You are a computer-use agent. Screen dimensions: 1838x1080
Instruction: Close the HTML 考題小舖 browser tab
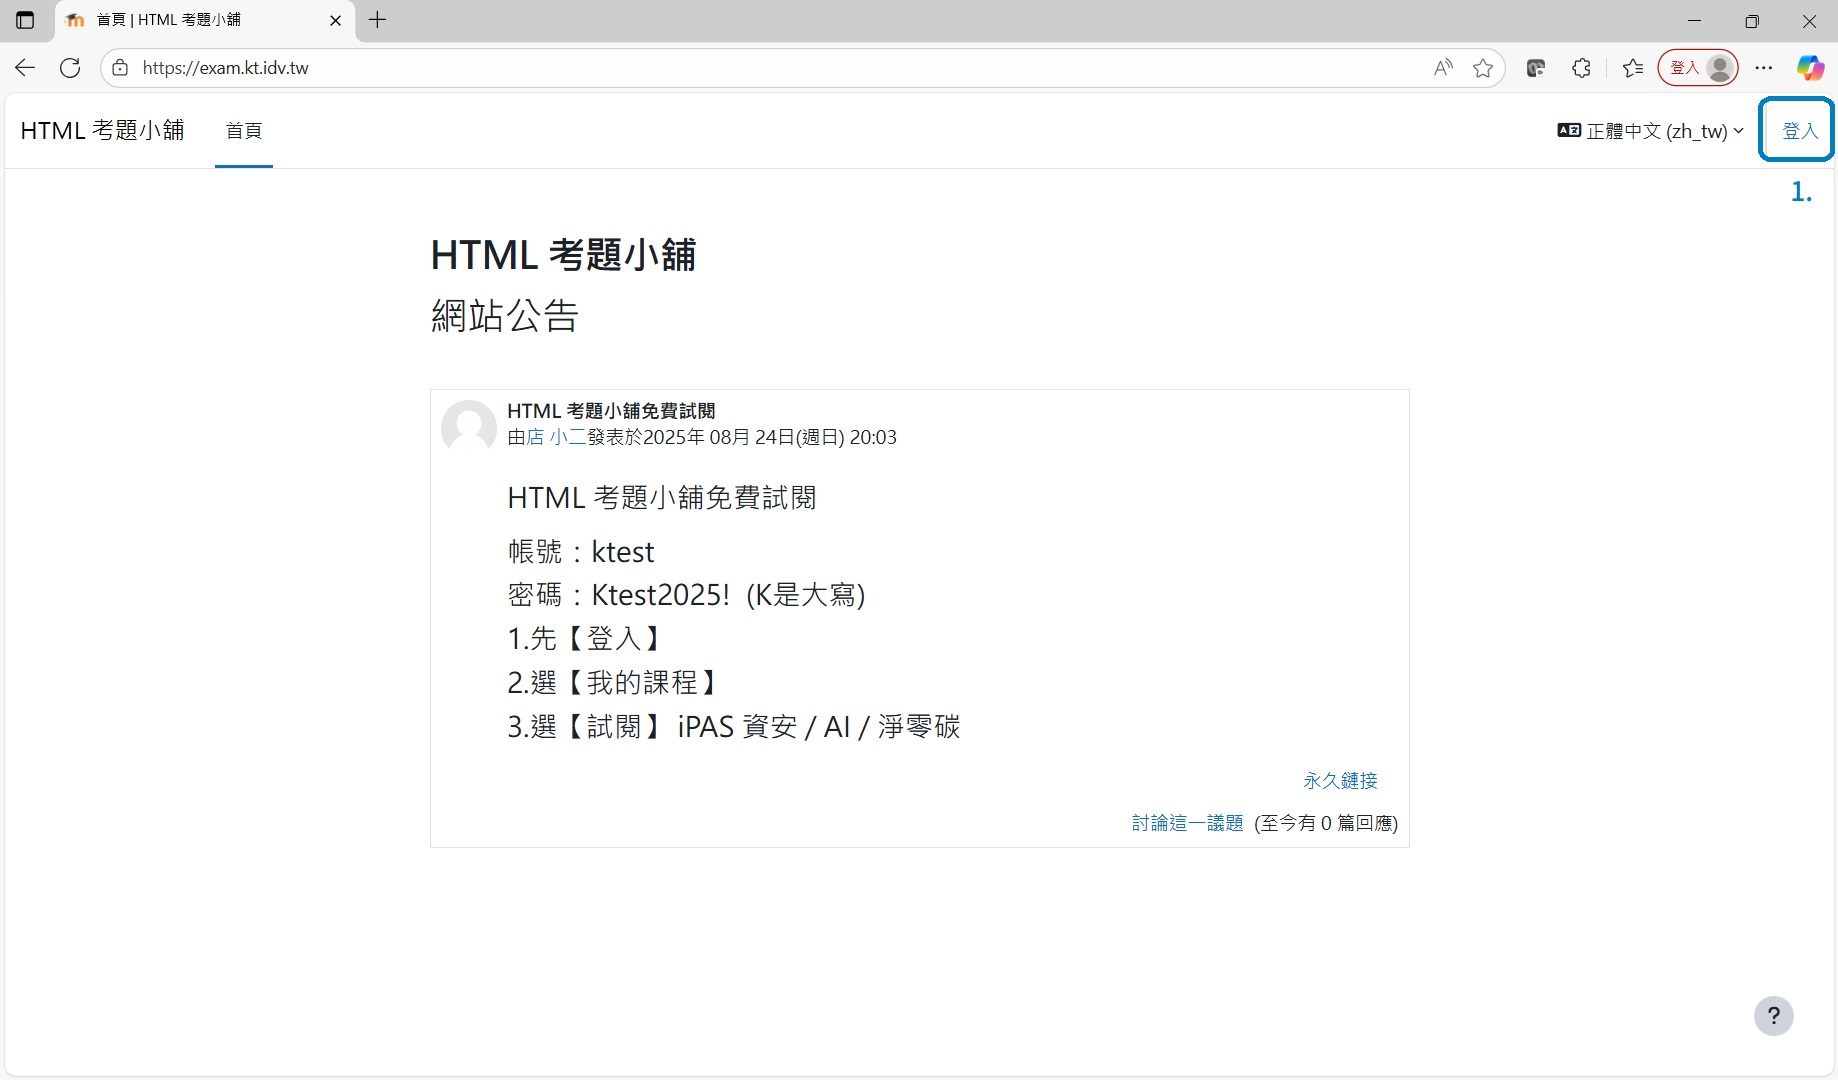(x=336, y=20)
